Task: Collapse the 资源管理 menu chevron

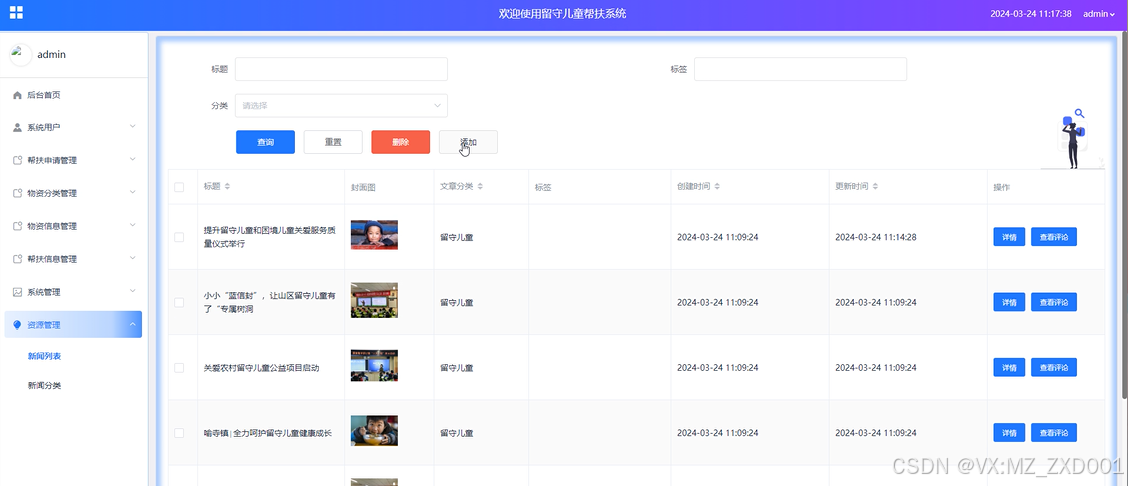Action: click(132, 324)
